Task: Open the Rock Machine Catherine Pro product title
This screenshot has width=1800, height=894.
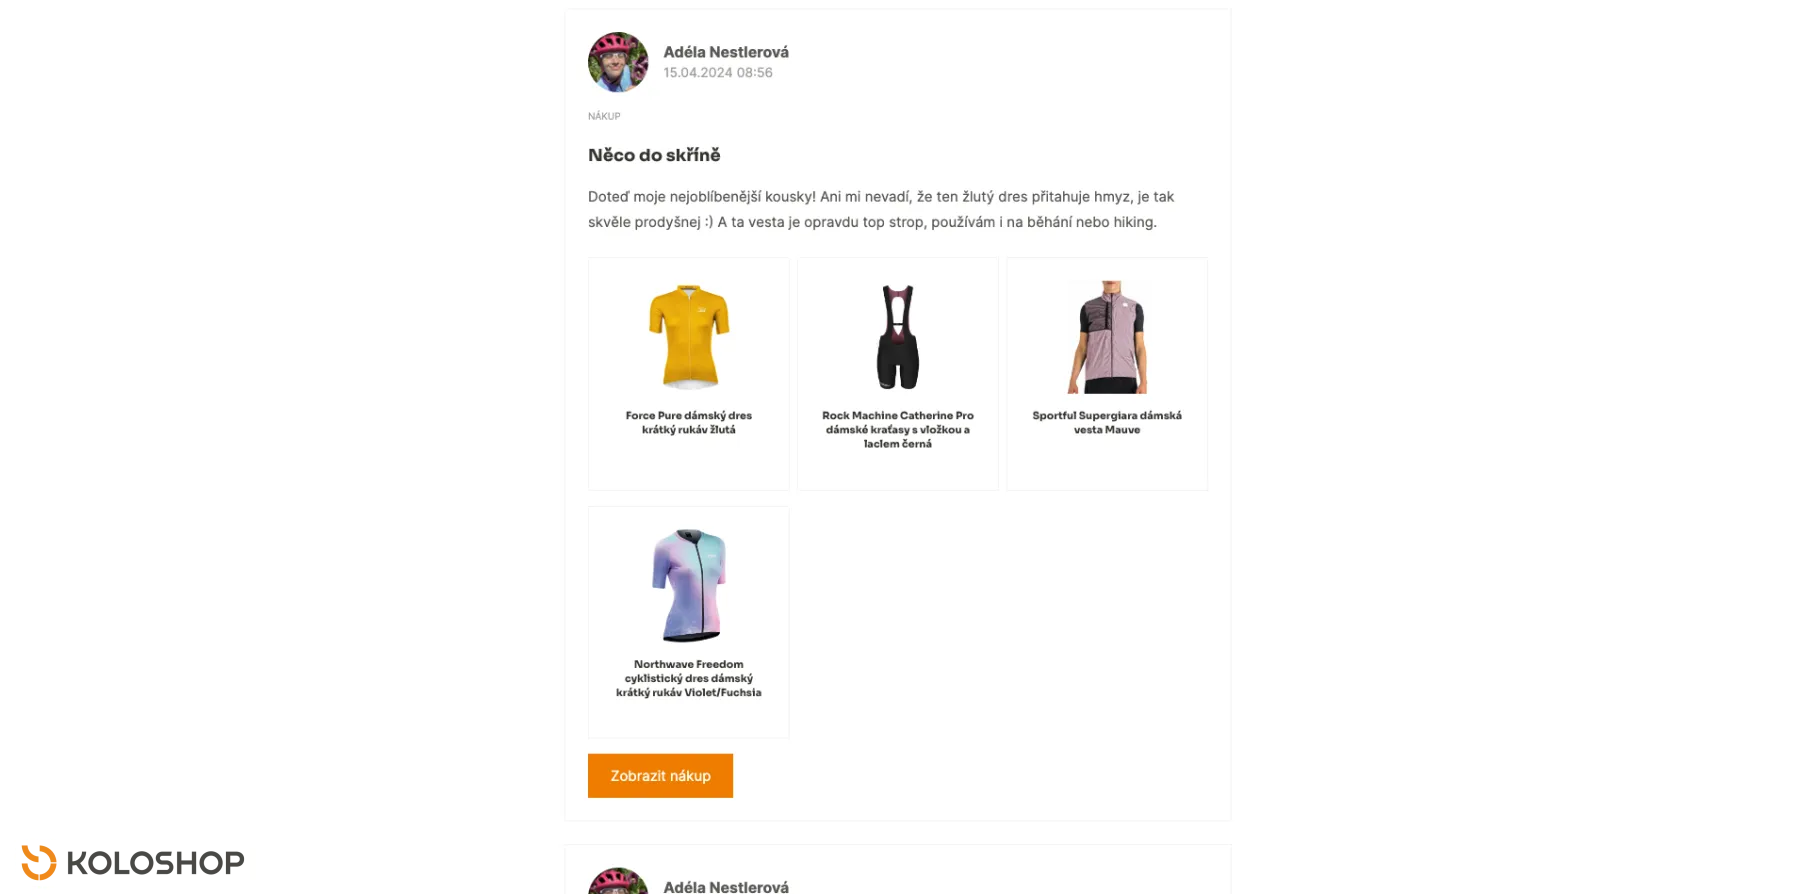Action: [x=898, y=429]
